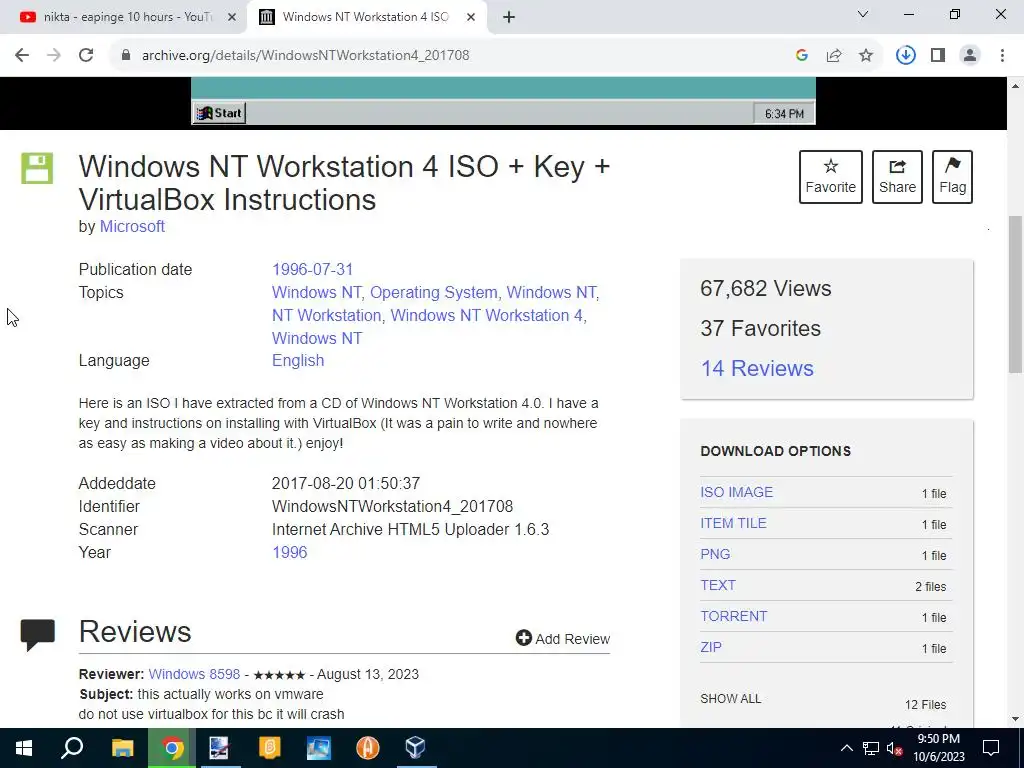The height and width of the screenshot is (768, 1024).
Task: Open the English language link
Action: coord(298,360)
